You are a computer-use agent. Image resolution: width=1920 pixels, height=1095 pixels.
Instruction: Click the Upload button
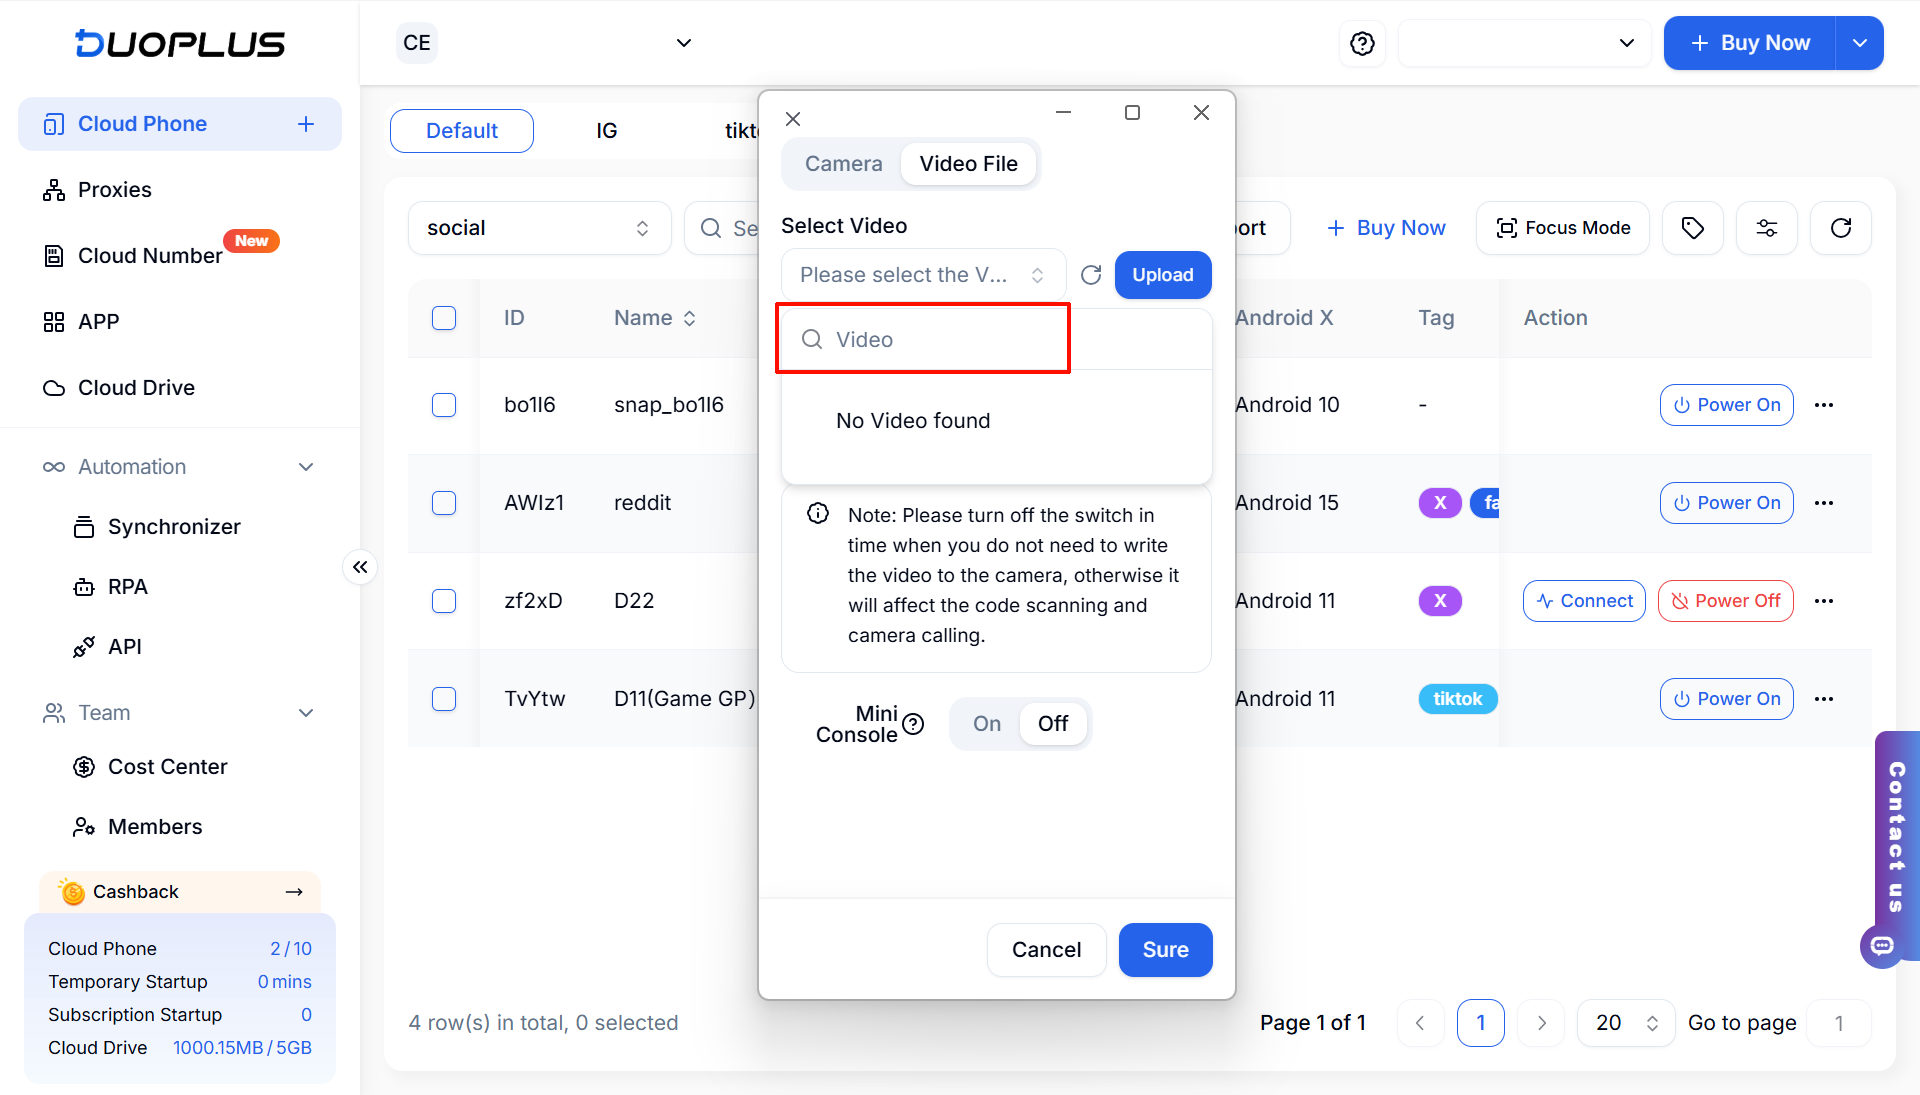point(1162,275)
